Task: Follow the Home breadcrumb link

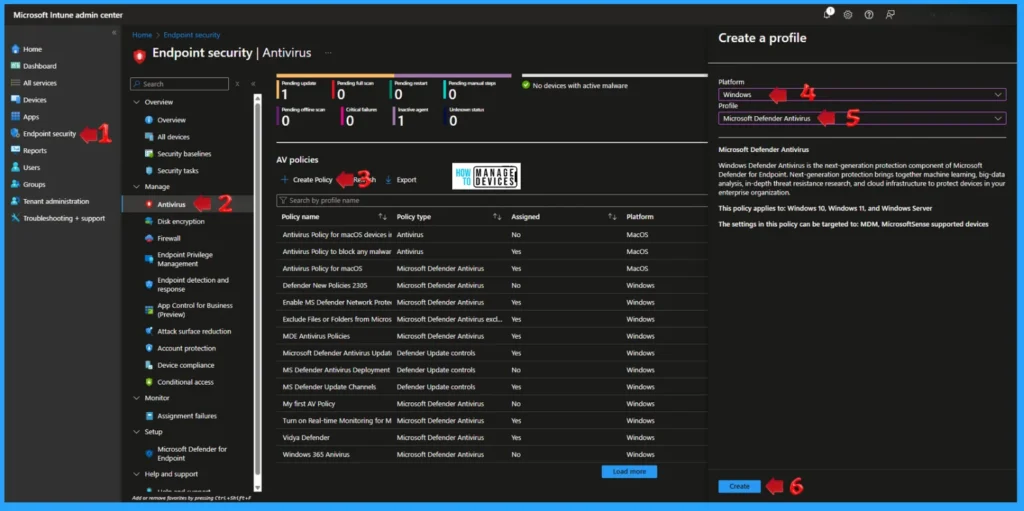Action: click(142, 35)
